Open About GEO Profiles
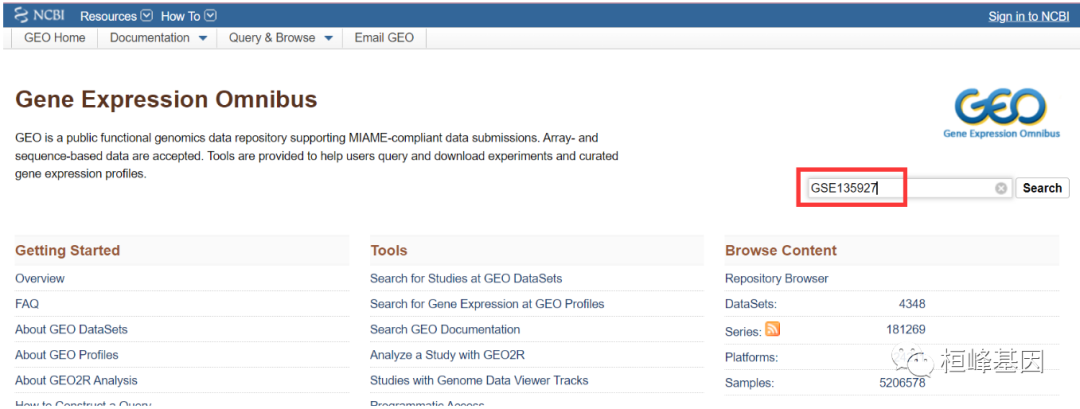 pos(67,355)
